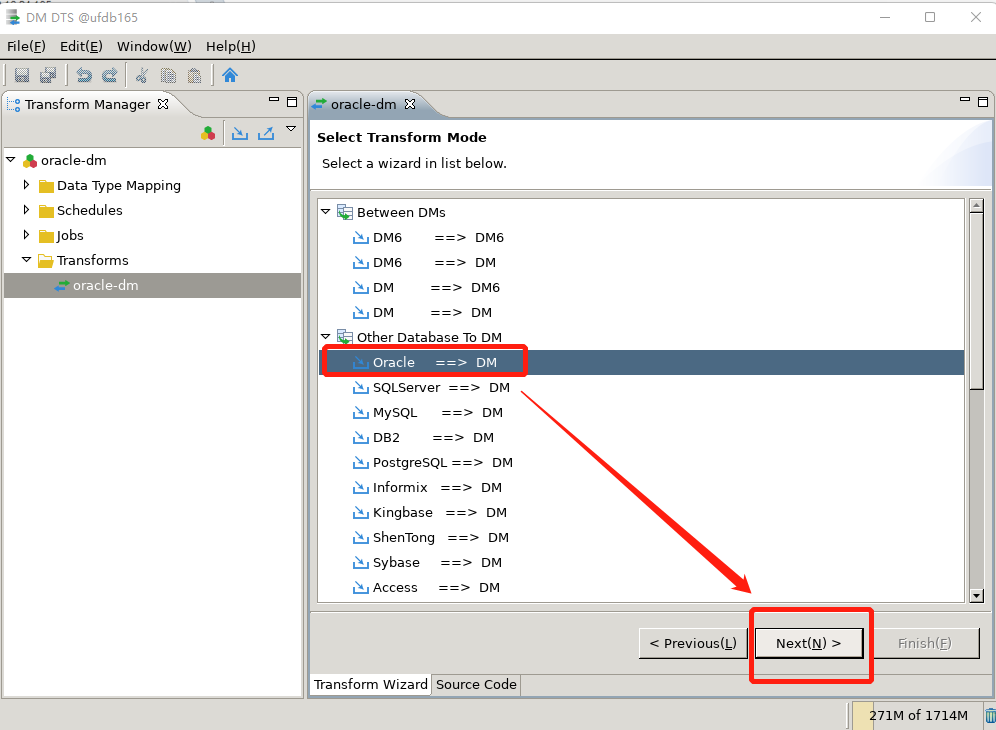Click the Redo toolbar icon
This screenshot has height=730, width=996.
click(110, 75)
